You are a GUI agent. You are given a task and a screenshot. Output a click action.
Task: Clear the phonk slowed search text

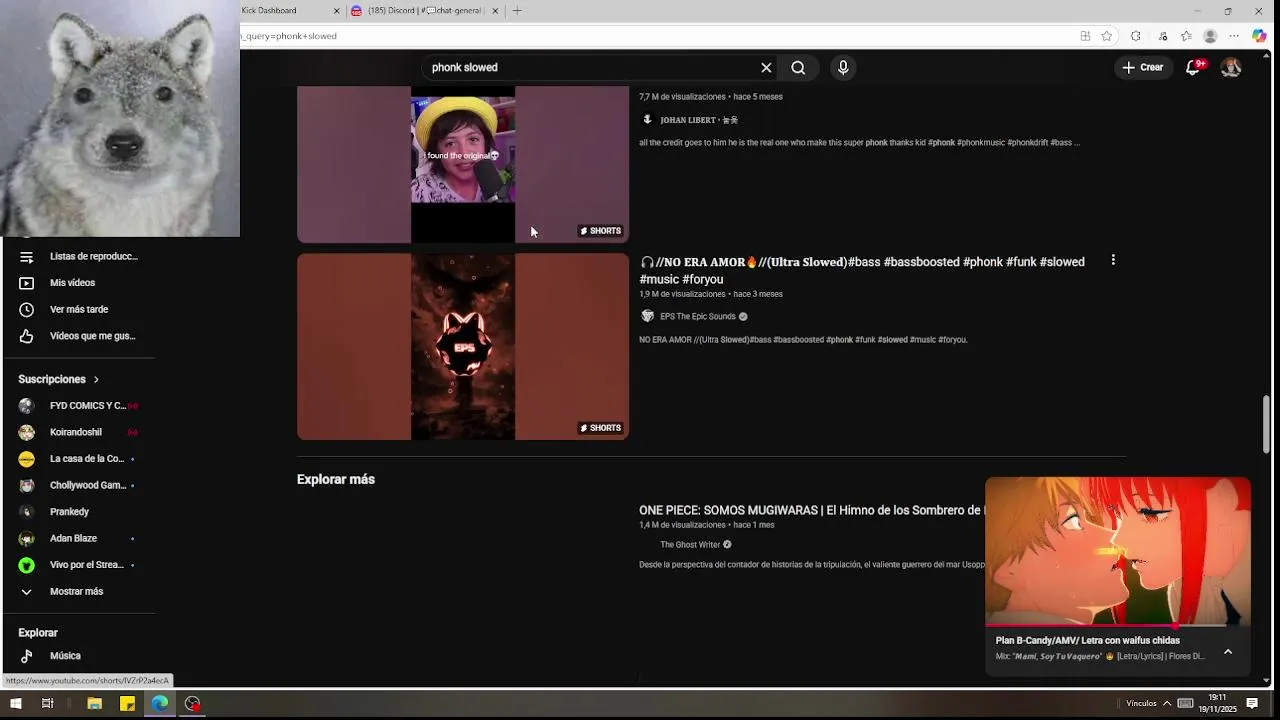point(766,68)
